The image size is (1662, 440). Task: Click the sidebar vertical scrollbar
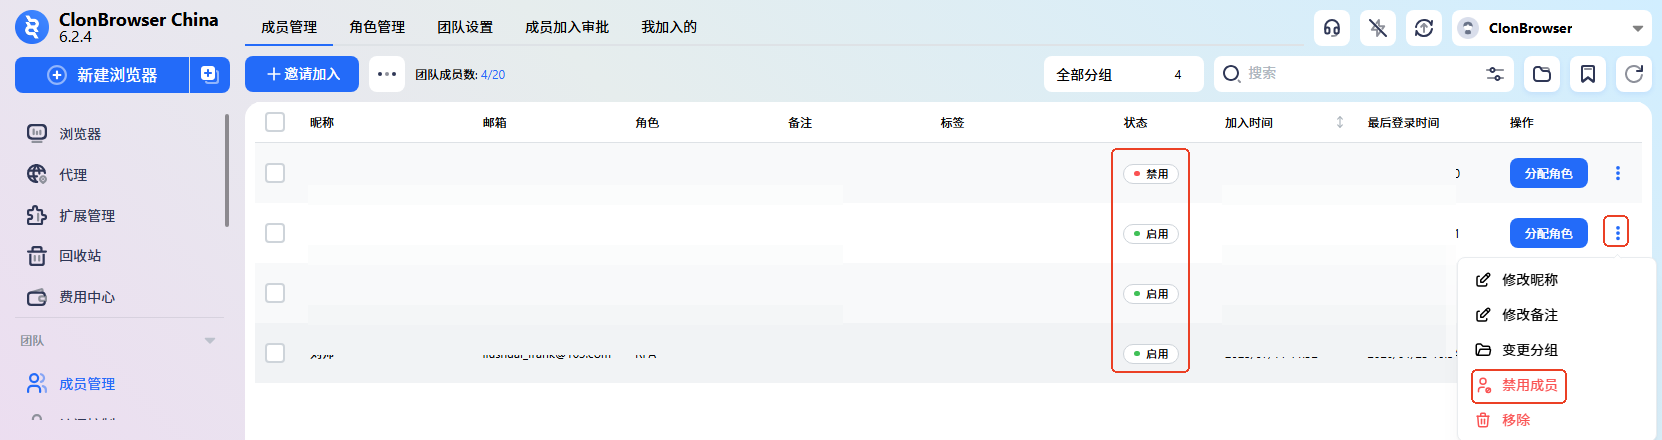tap(227, 170)
